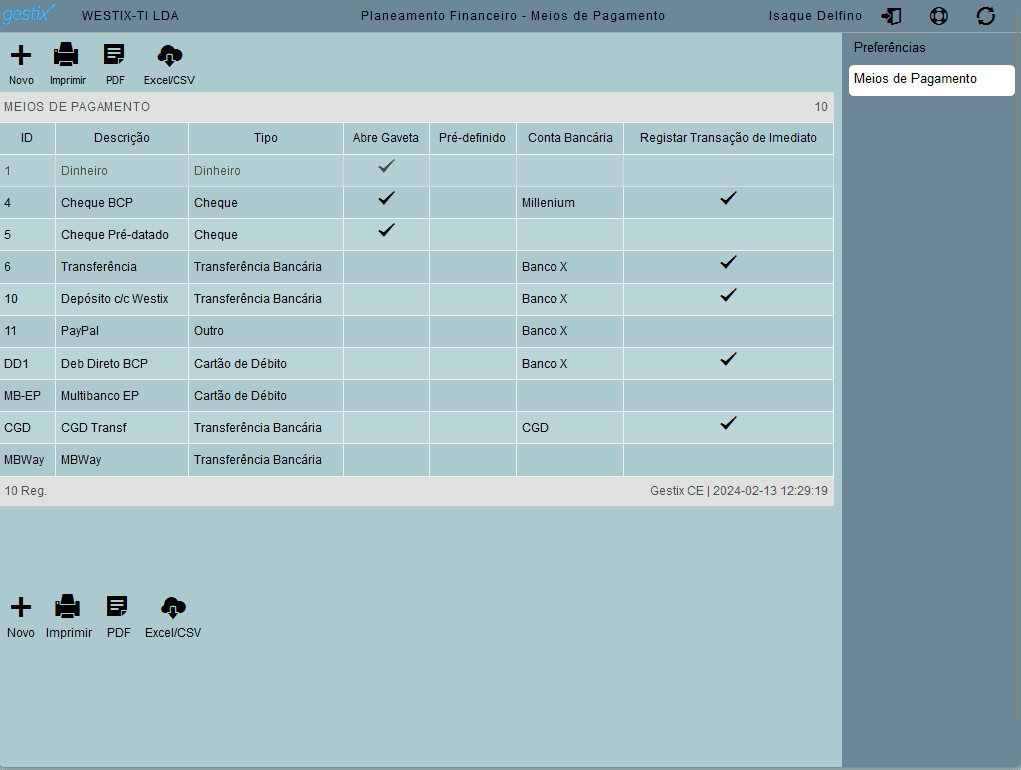Open the Multibanco EP description cell
Screen dimensions: 1021x770
[x=122, y=395]
